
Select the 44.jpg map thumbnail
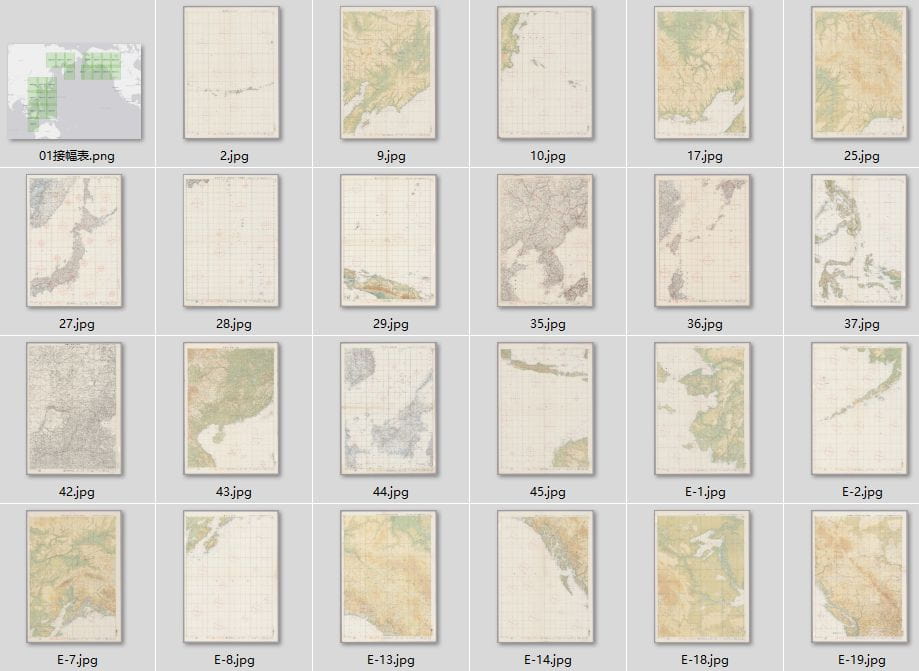(x=389, y=409)
